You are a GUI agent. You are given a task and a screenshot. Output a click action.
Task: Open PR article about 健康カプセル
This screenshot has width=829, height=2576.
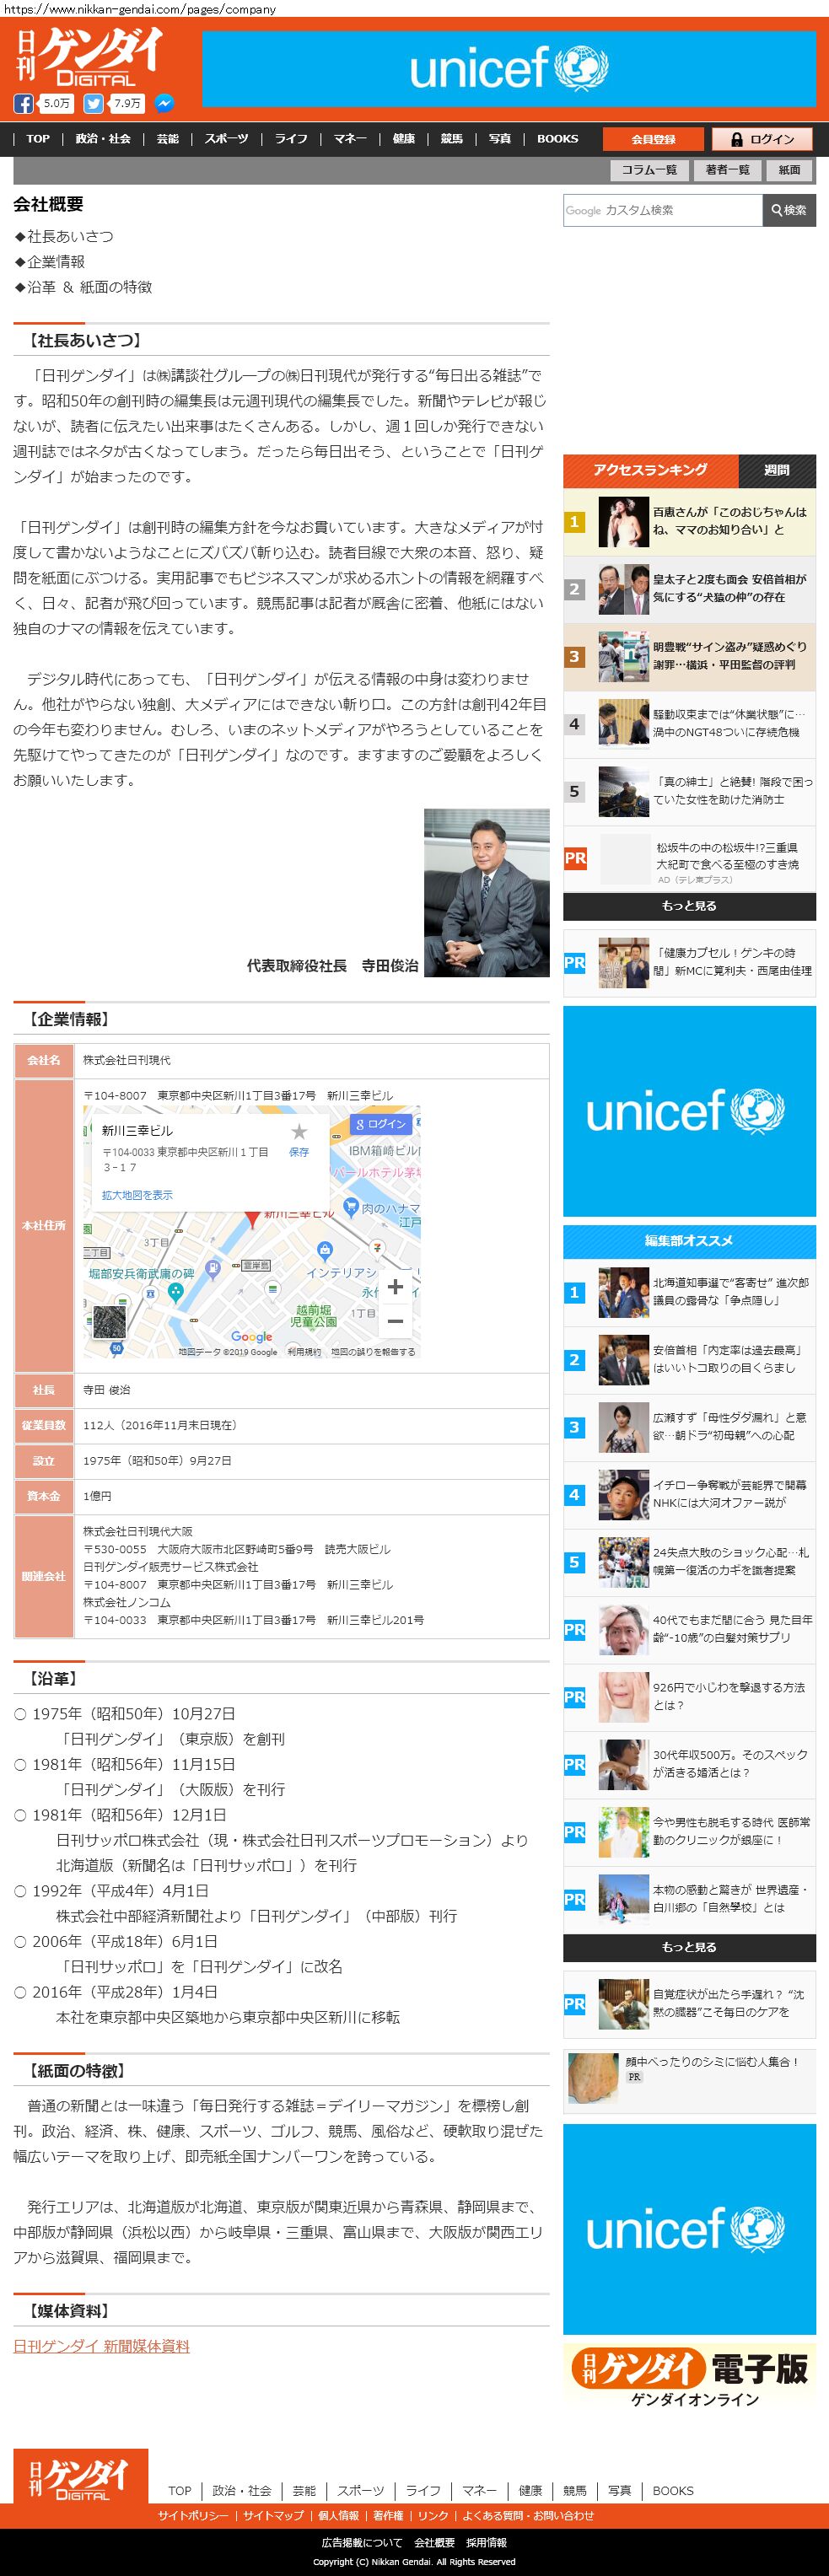coord(689,962)
